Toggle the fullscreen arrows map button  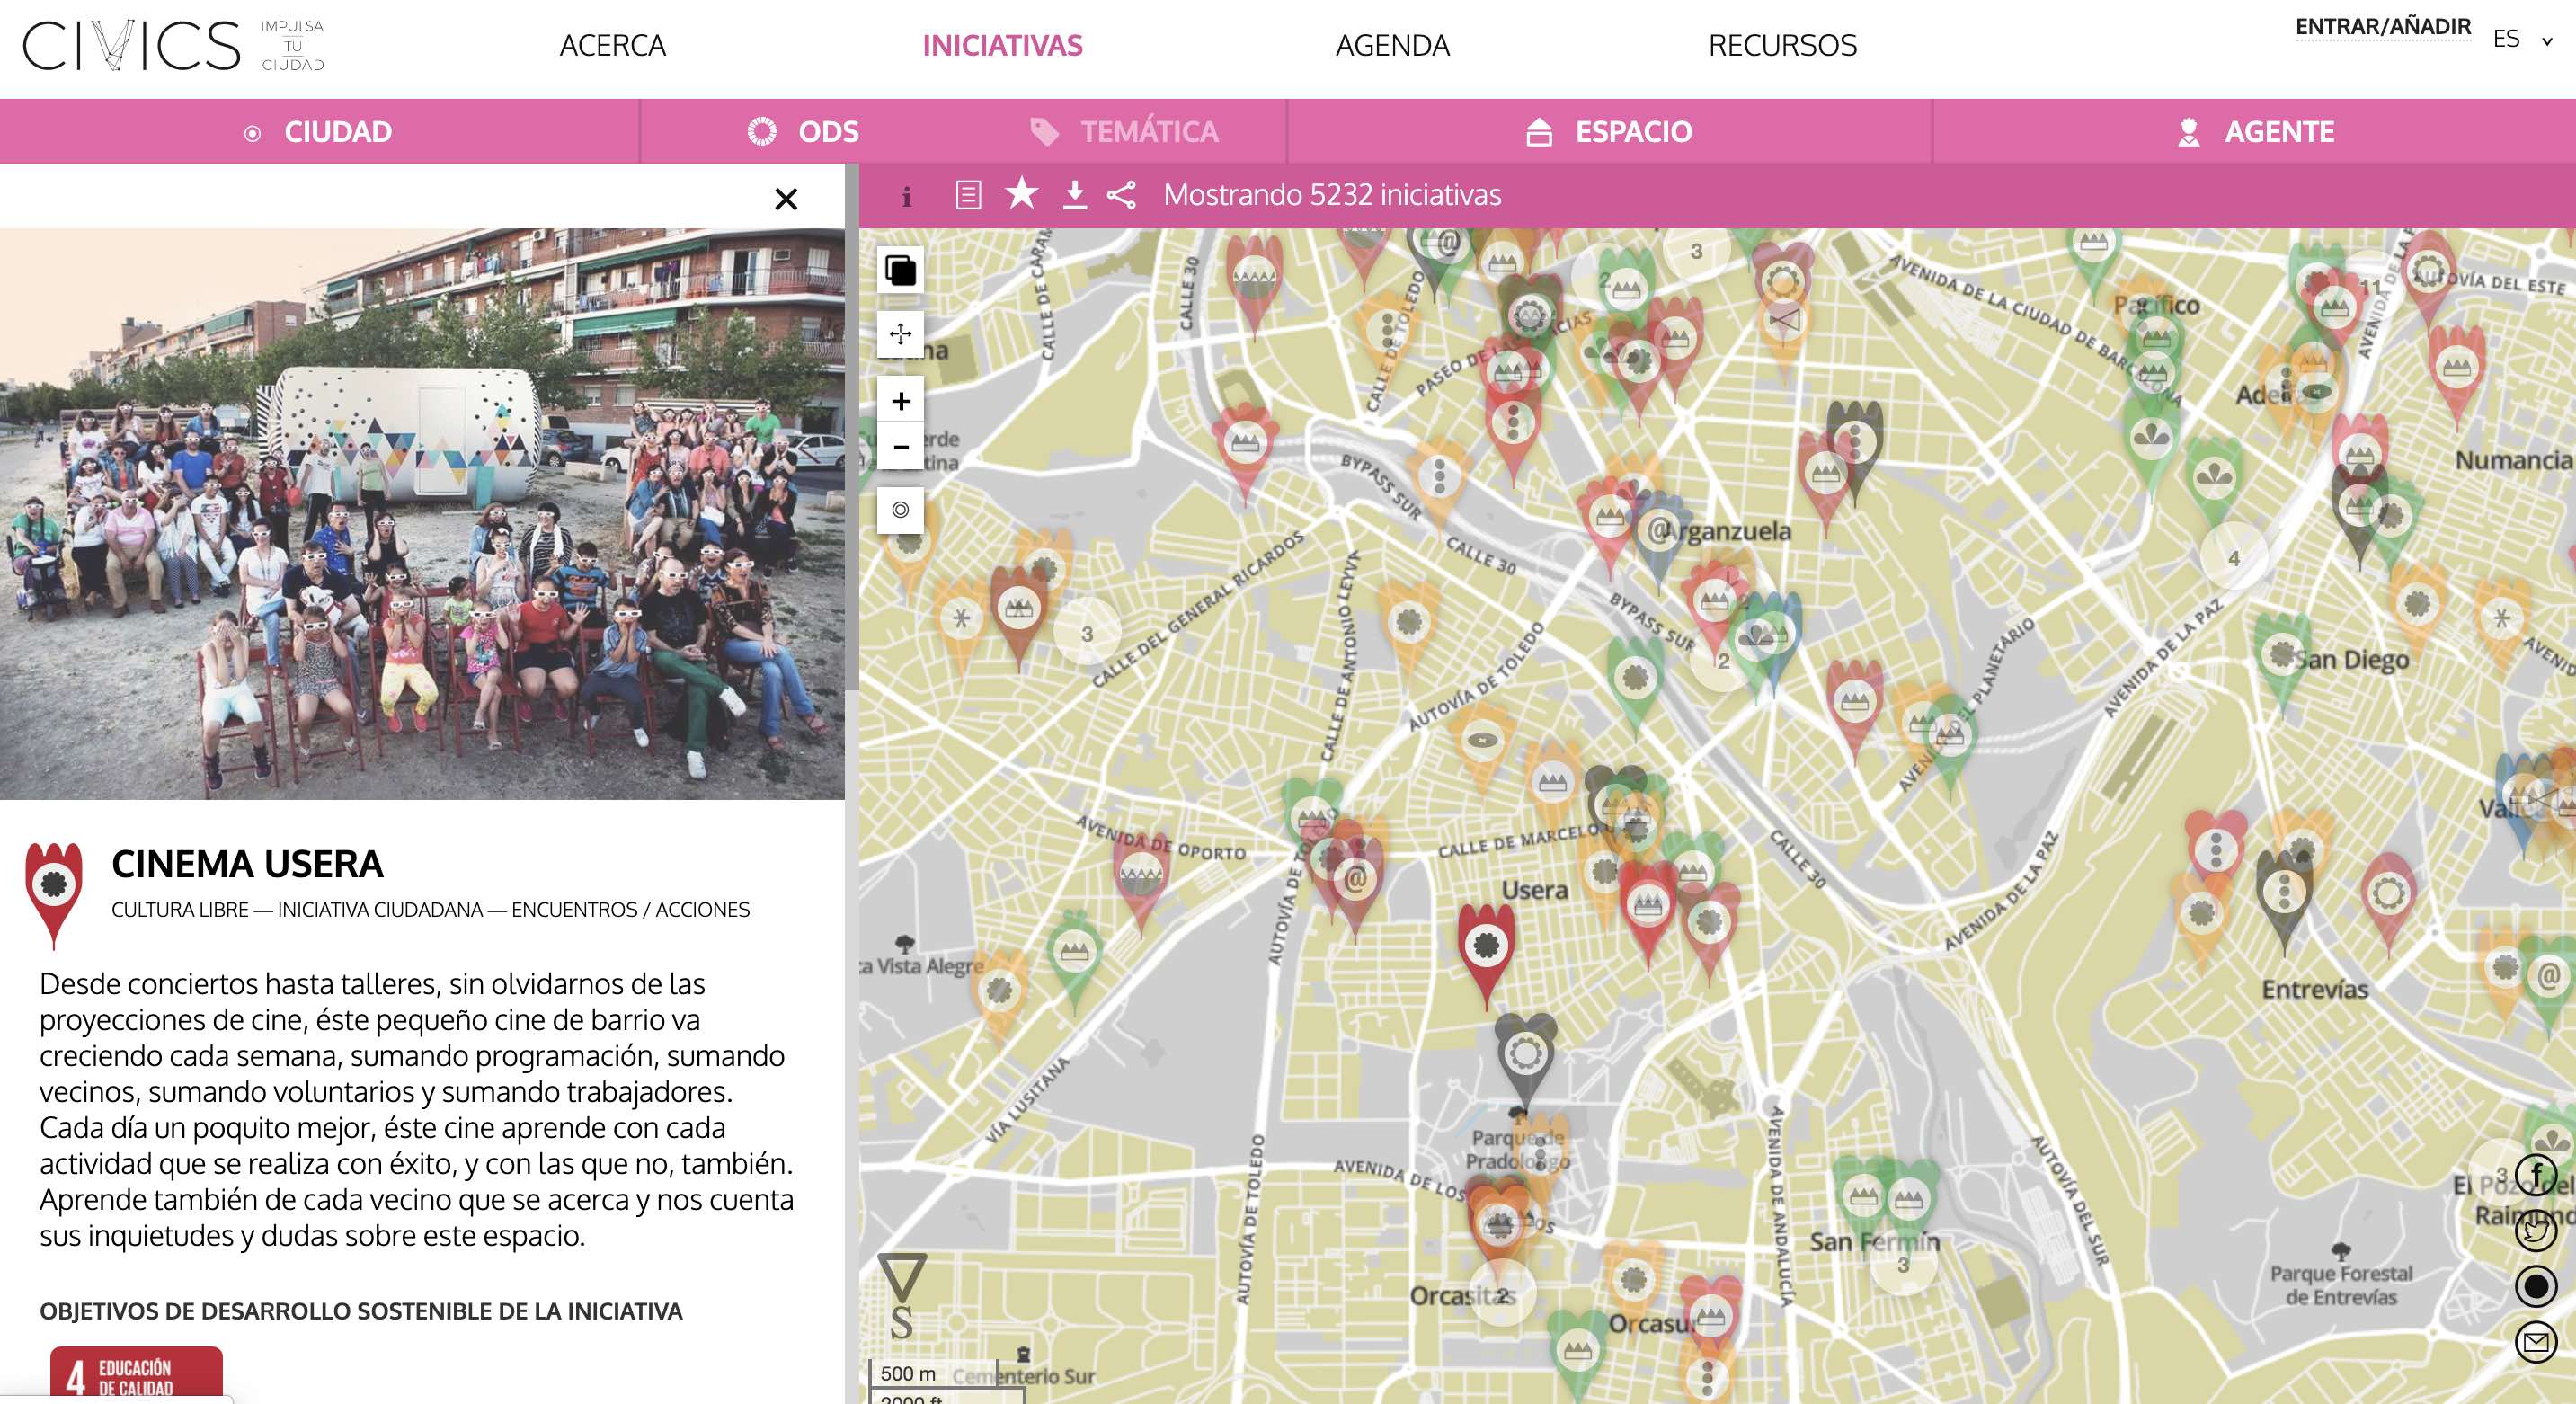900,334
